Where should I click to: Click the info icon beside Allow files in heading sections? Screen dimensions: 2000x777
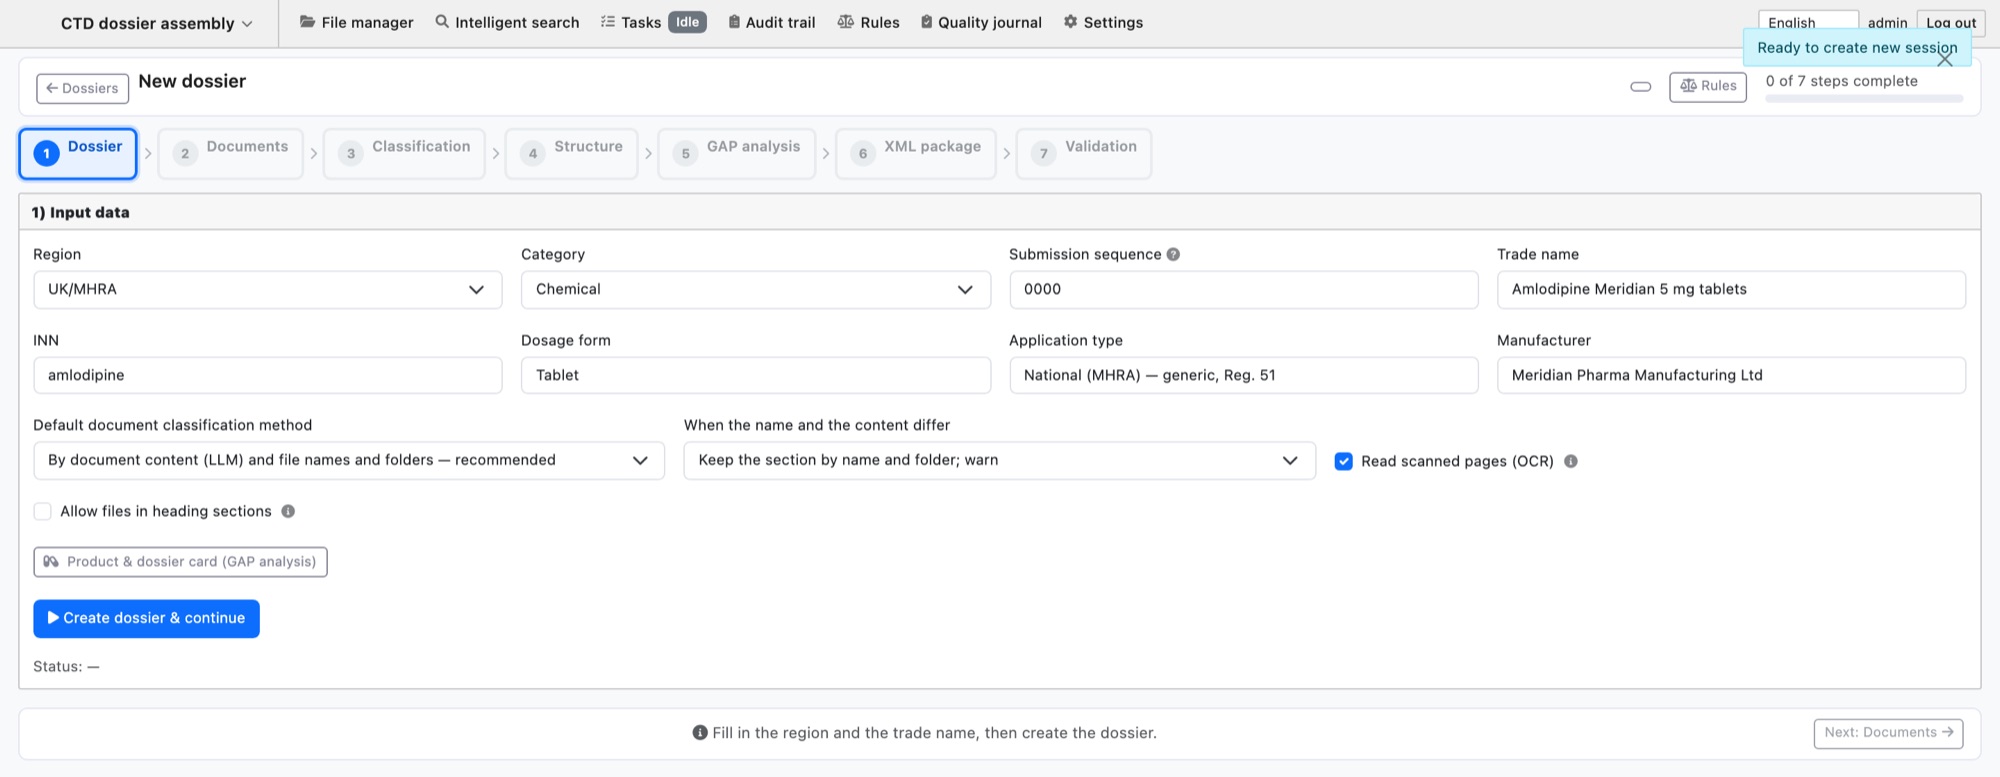(x=288, y=511)
